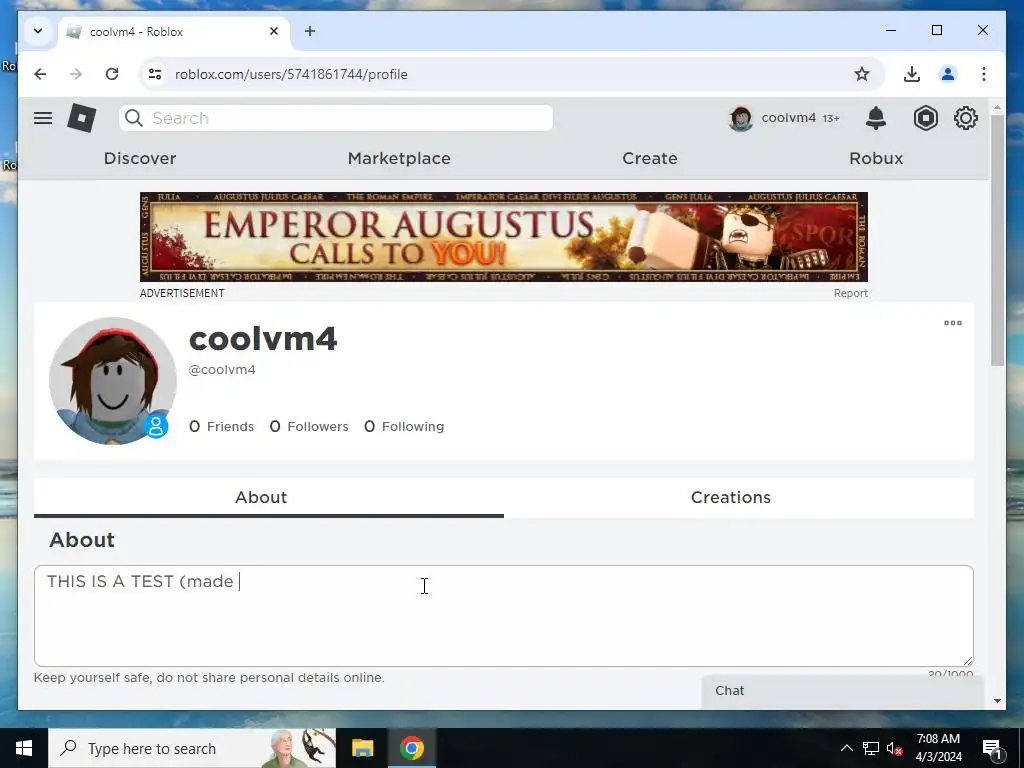
Task: Close the coolvm4 - Roblox tab
Action: click(x=274, y=31)
